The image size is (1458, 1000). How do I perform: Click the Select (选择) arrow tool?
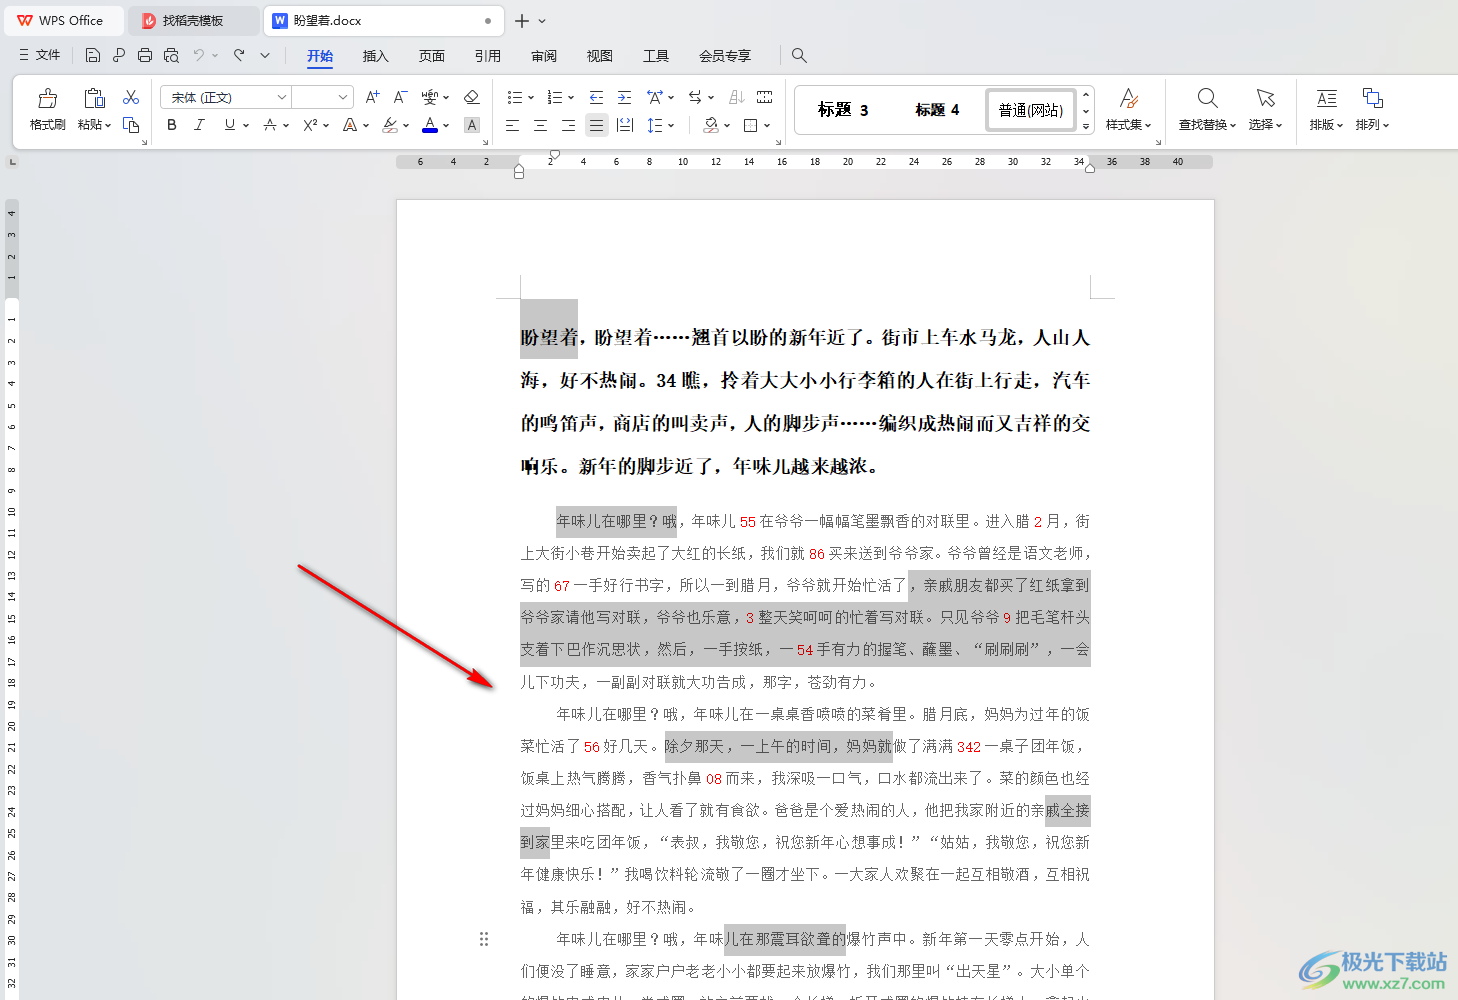pos(1265,110)
